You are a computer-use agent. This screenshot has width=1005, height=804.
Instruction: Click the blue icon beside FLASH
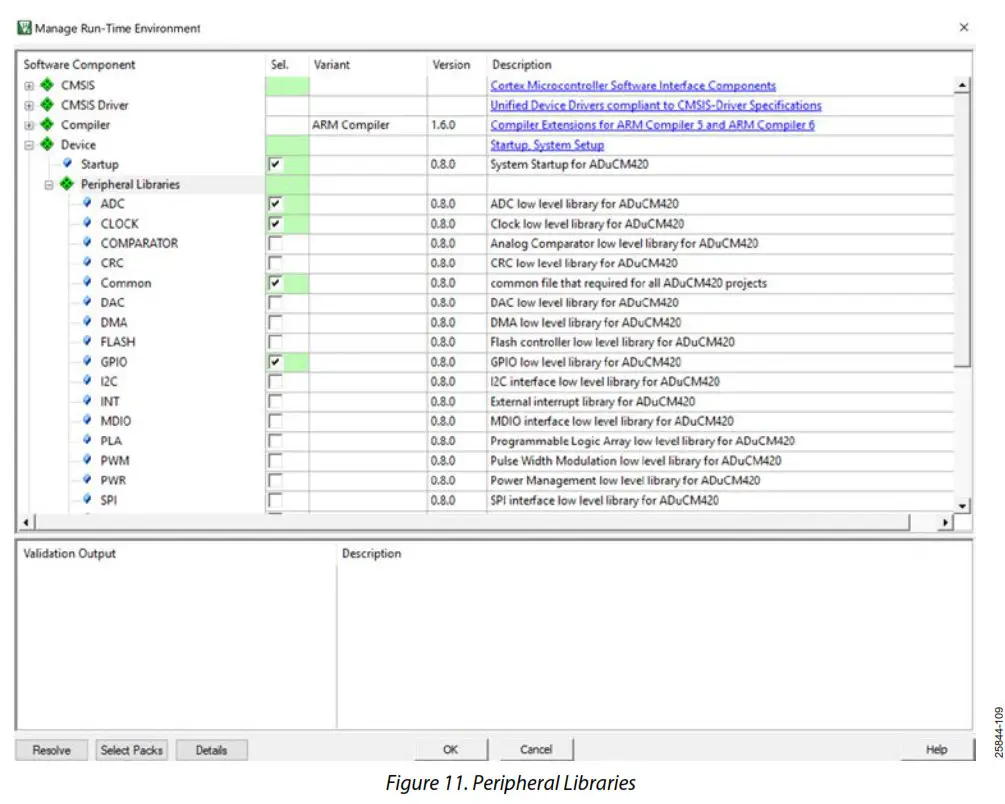pyautogui.click(x=88, y=342)
